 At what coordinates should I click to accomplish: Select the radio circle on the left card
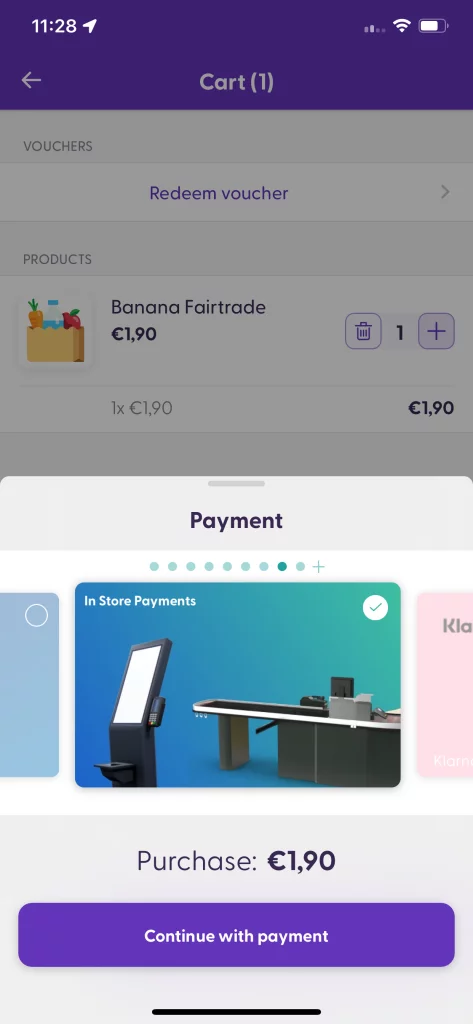point(37,615)
